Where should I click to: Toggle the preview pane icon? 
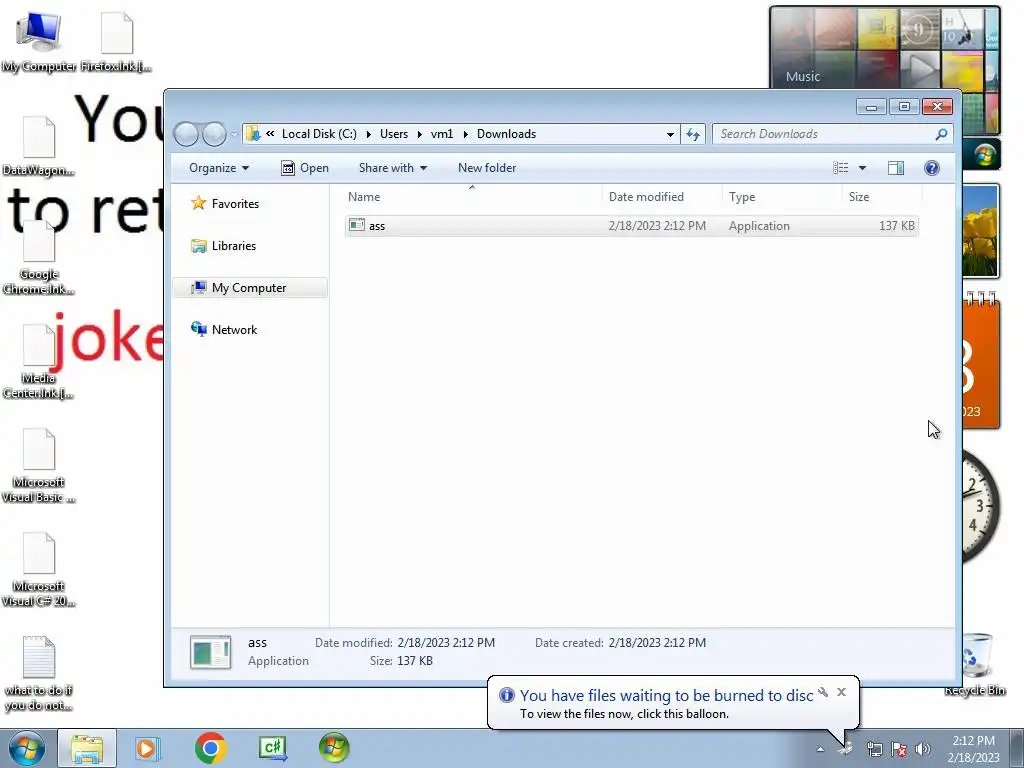[896, 168]
